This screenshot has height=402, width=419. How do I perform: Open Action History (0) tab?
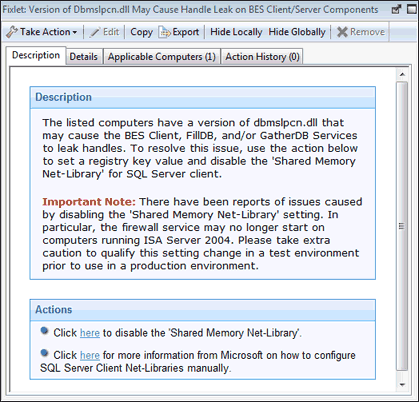[262, 57]
